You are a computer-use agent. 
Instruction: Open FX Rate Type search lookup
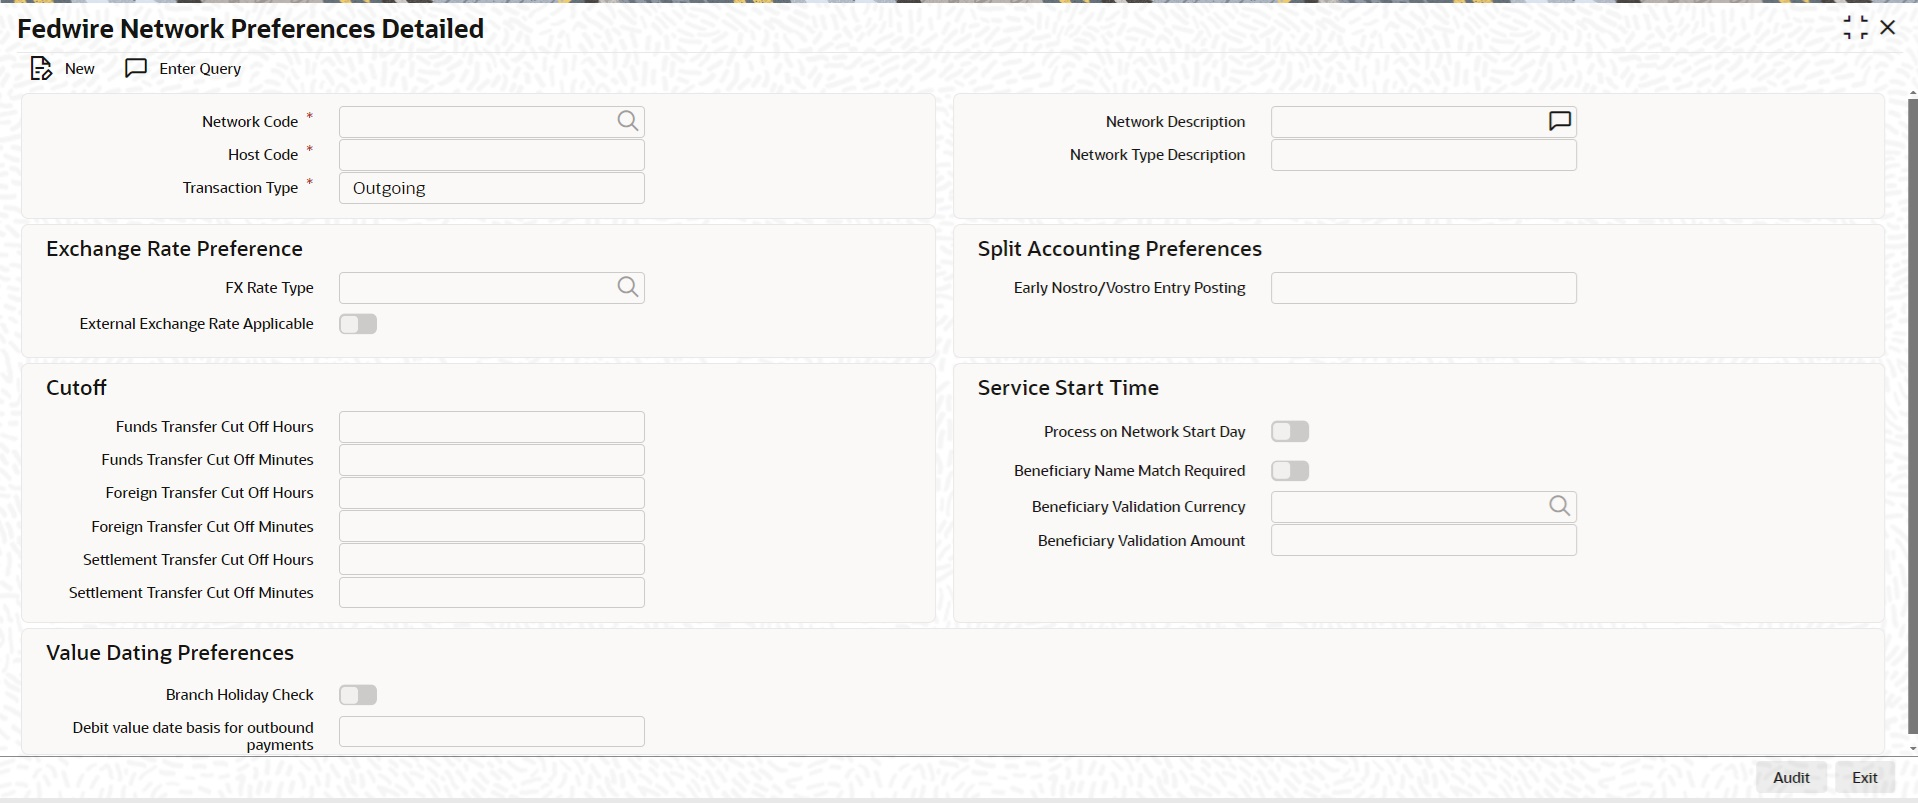pyautogui.click(x=627, y=287)
